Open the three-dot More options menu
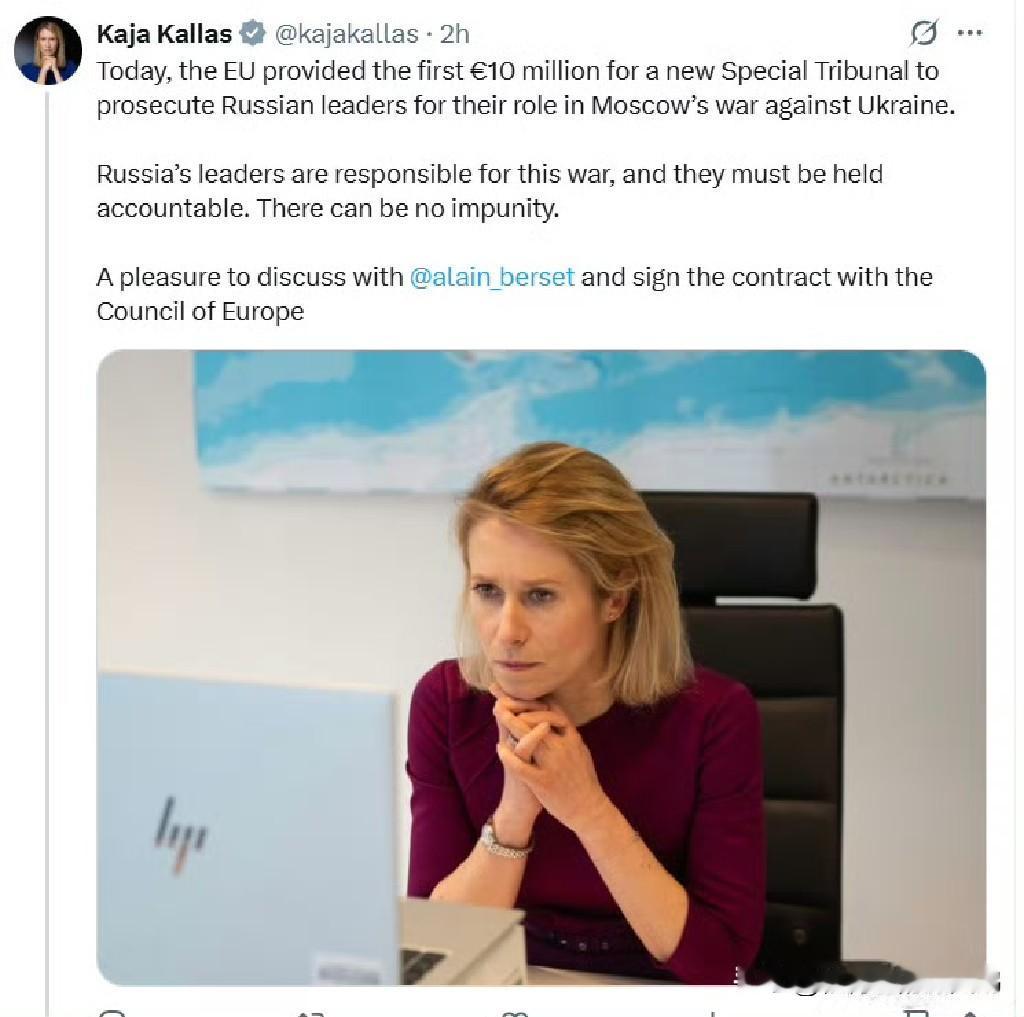This screenshot has height=1017, width=1024. (969, 33)
